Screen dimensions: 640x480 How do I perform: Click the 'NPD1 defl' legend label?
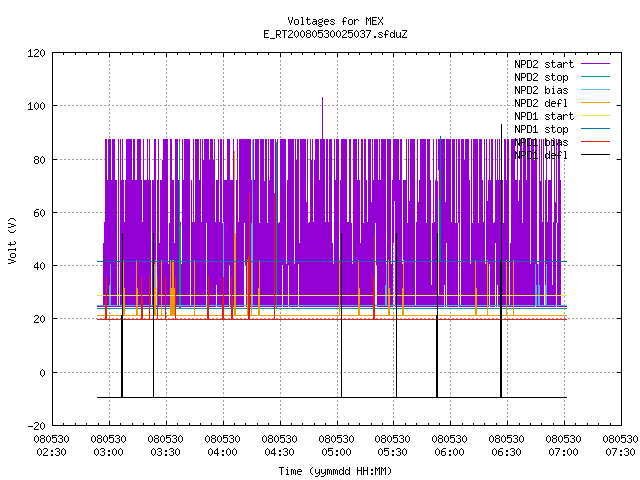pyautogui.click(x=541, y=156)
